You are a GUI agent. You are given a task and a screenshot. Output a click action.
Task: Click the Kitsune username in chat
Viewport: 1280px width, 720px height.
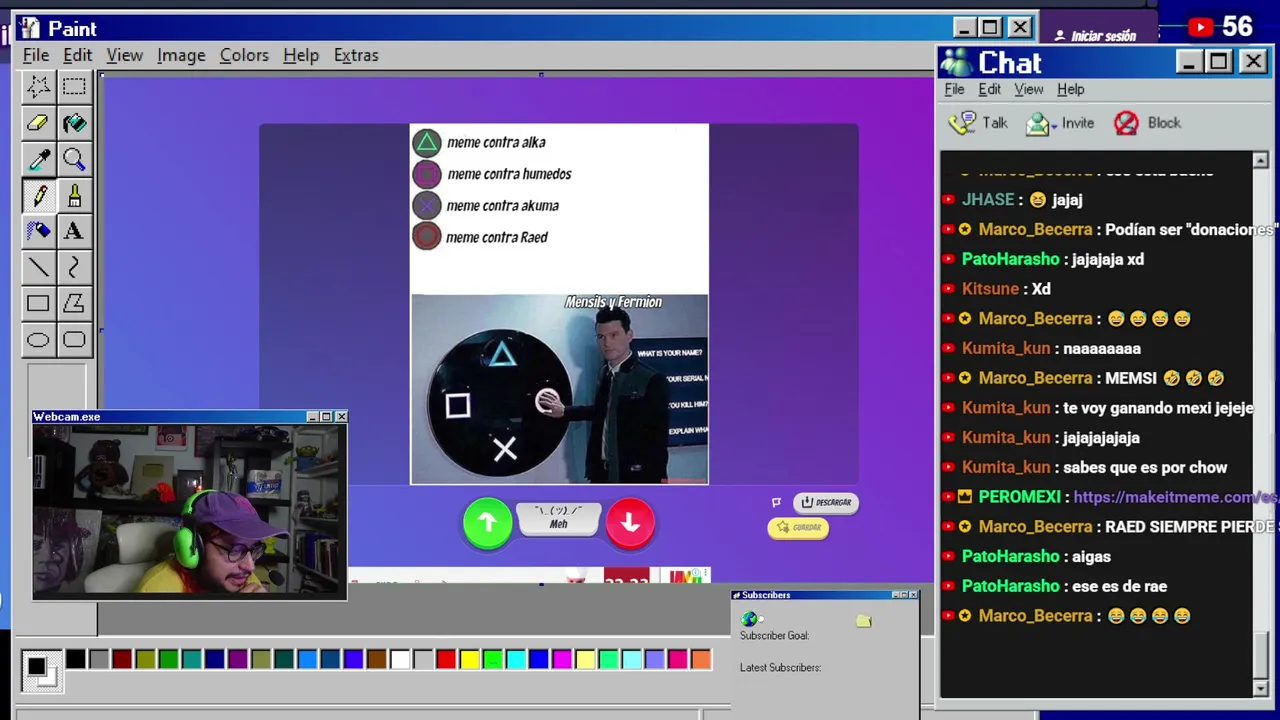pyautogui.click(x=990, y=289)
